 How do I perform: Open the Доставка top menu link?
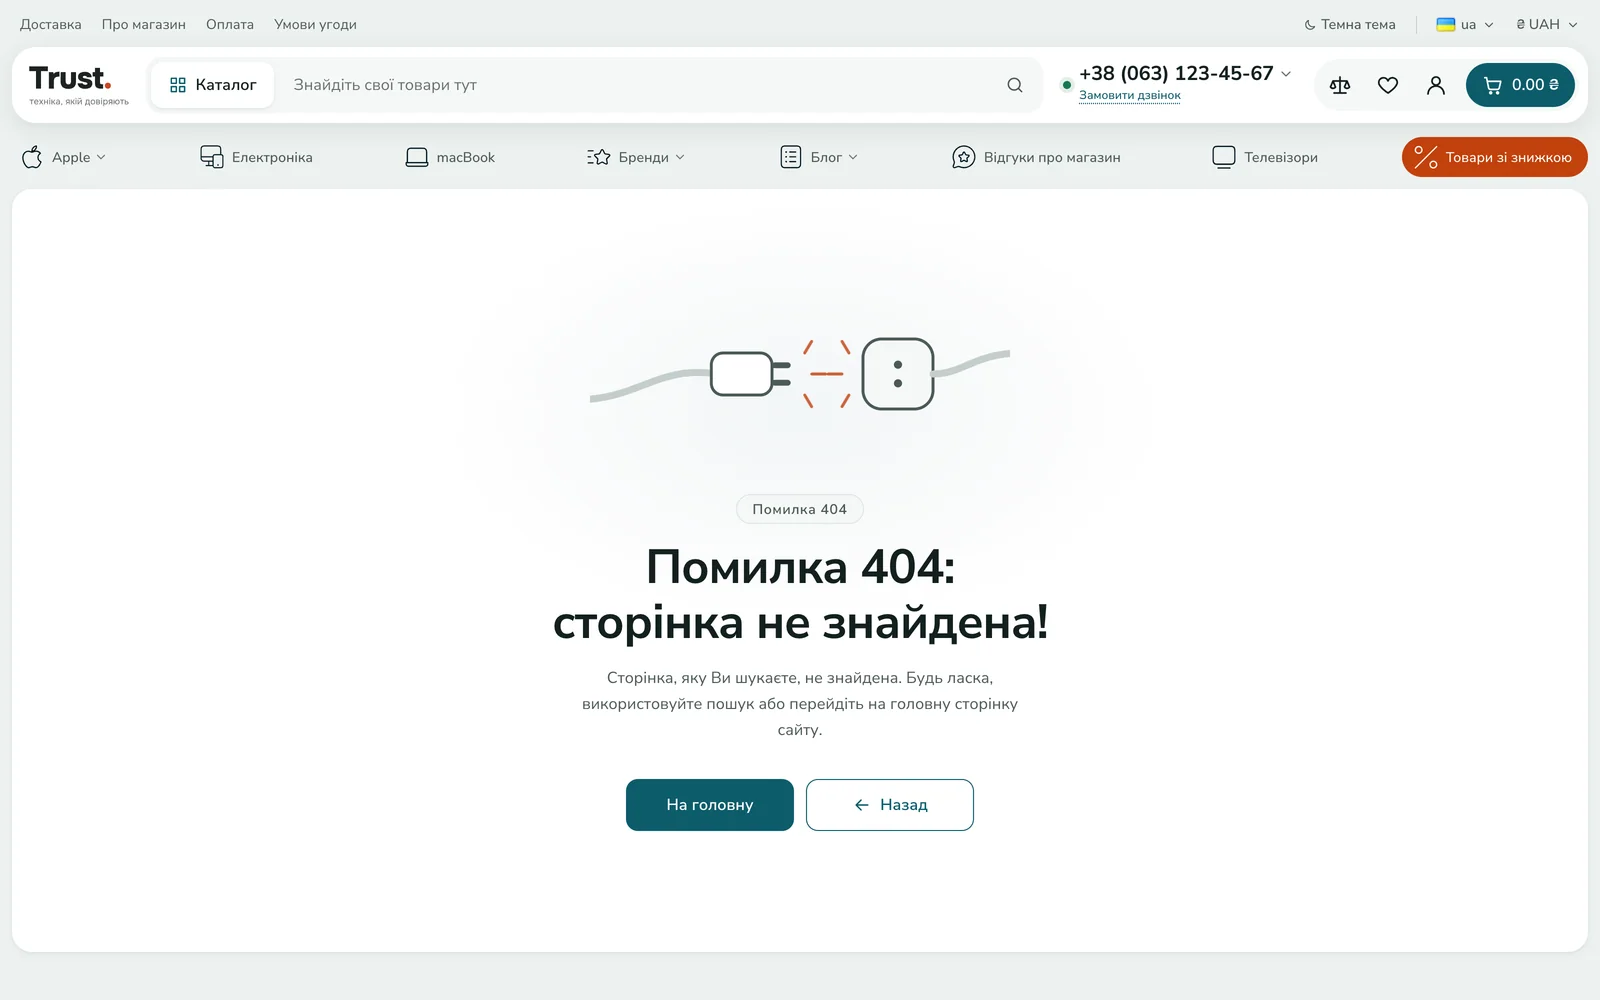51,24
